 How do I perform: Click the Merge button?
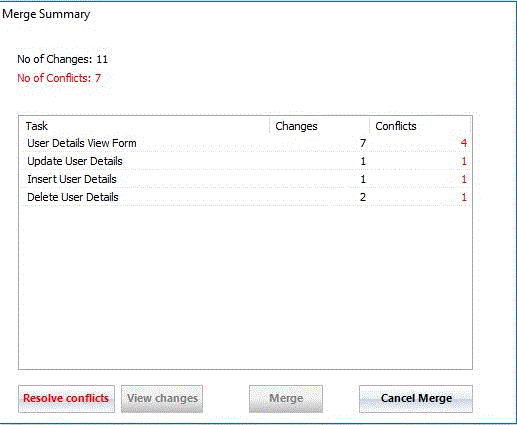tap(286, 399)
